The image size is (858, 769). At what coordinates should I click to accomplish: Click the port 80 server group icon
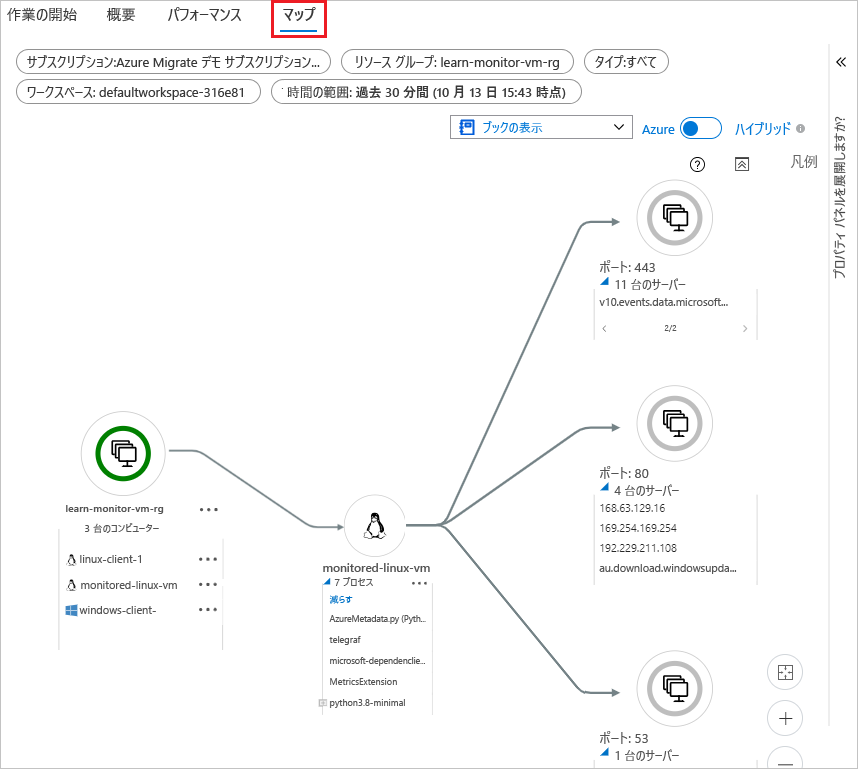[x=674, y=425]
